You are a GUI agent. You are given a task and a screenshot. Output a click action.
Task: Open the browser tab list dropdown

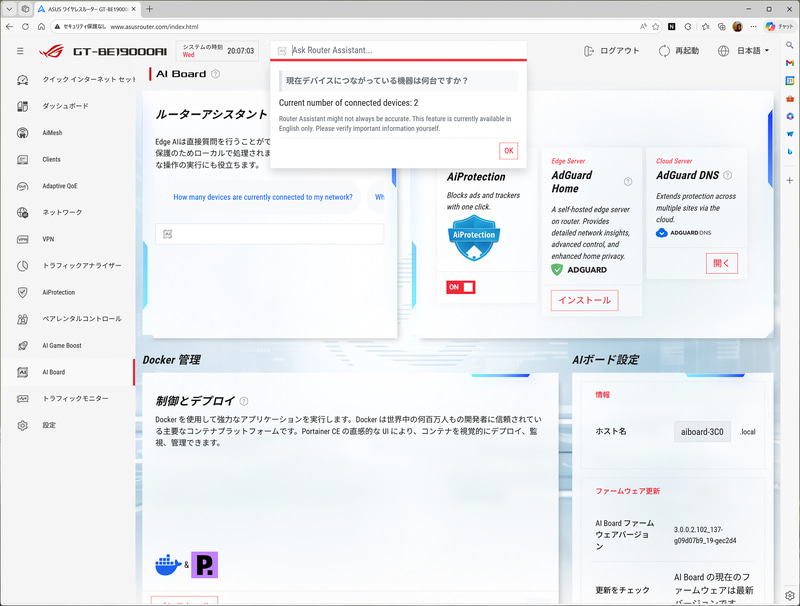tap(9, 9)
